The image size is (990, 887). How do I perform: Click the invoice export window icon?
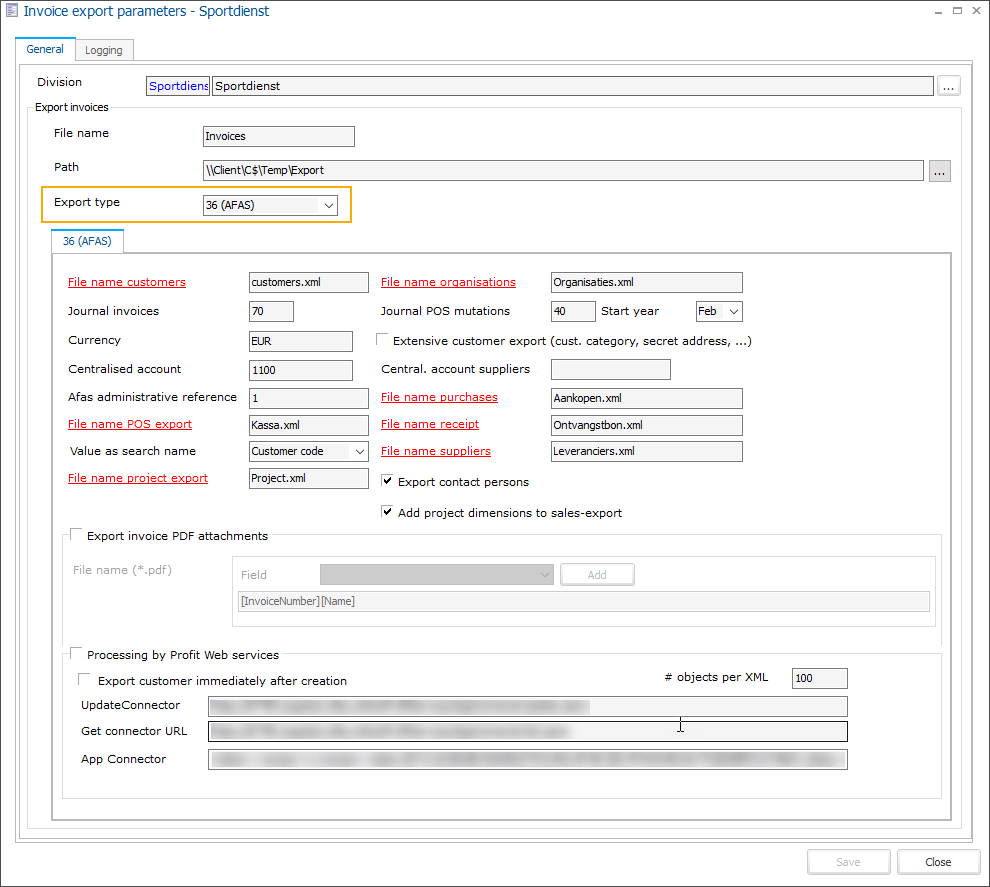pyautogui.click(x=12, y=10)
